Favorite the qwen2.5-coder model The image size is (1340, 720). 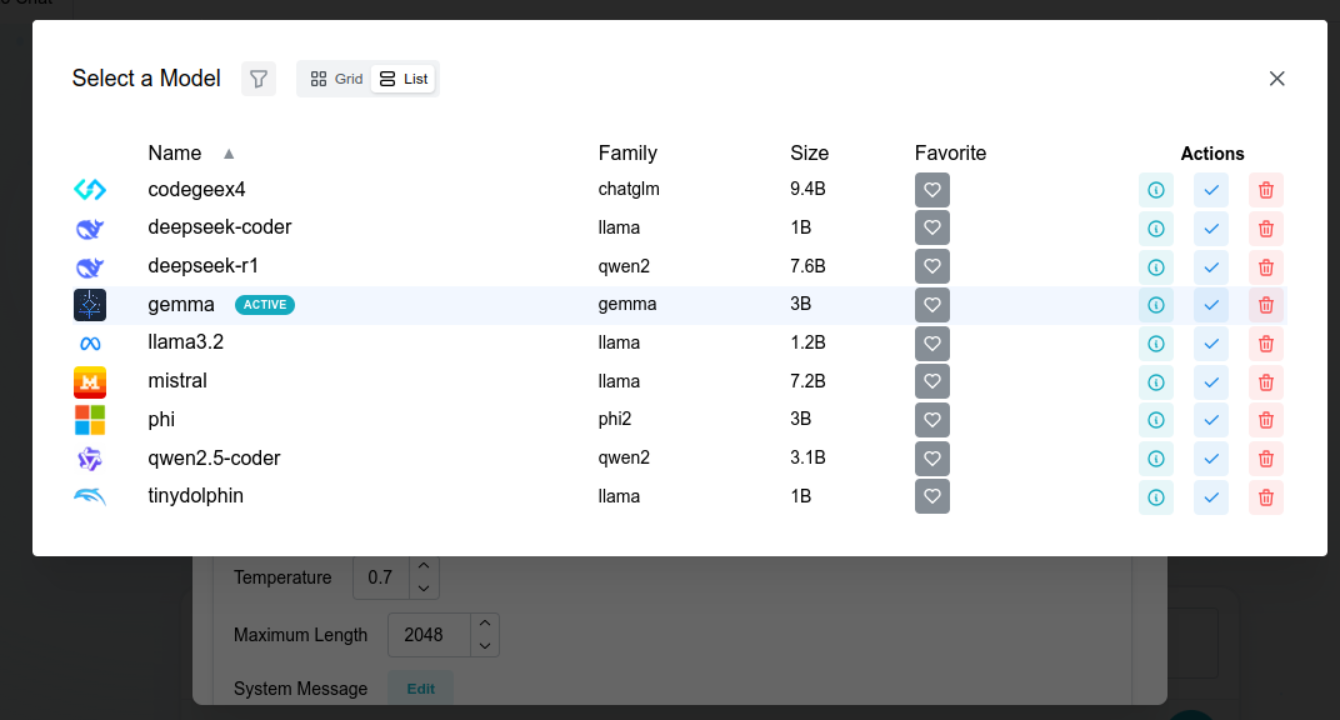click(932, 458)
